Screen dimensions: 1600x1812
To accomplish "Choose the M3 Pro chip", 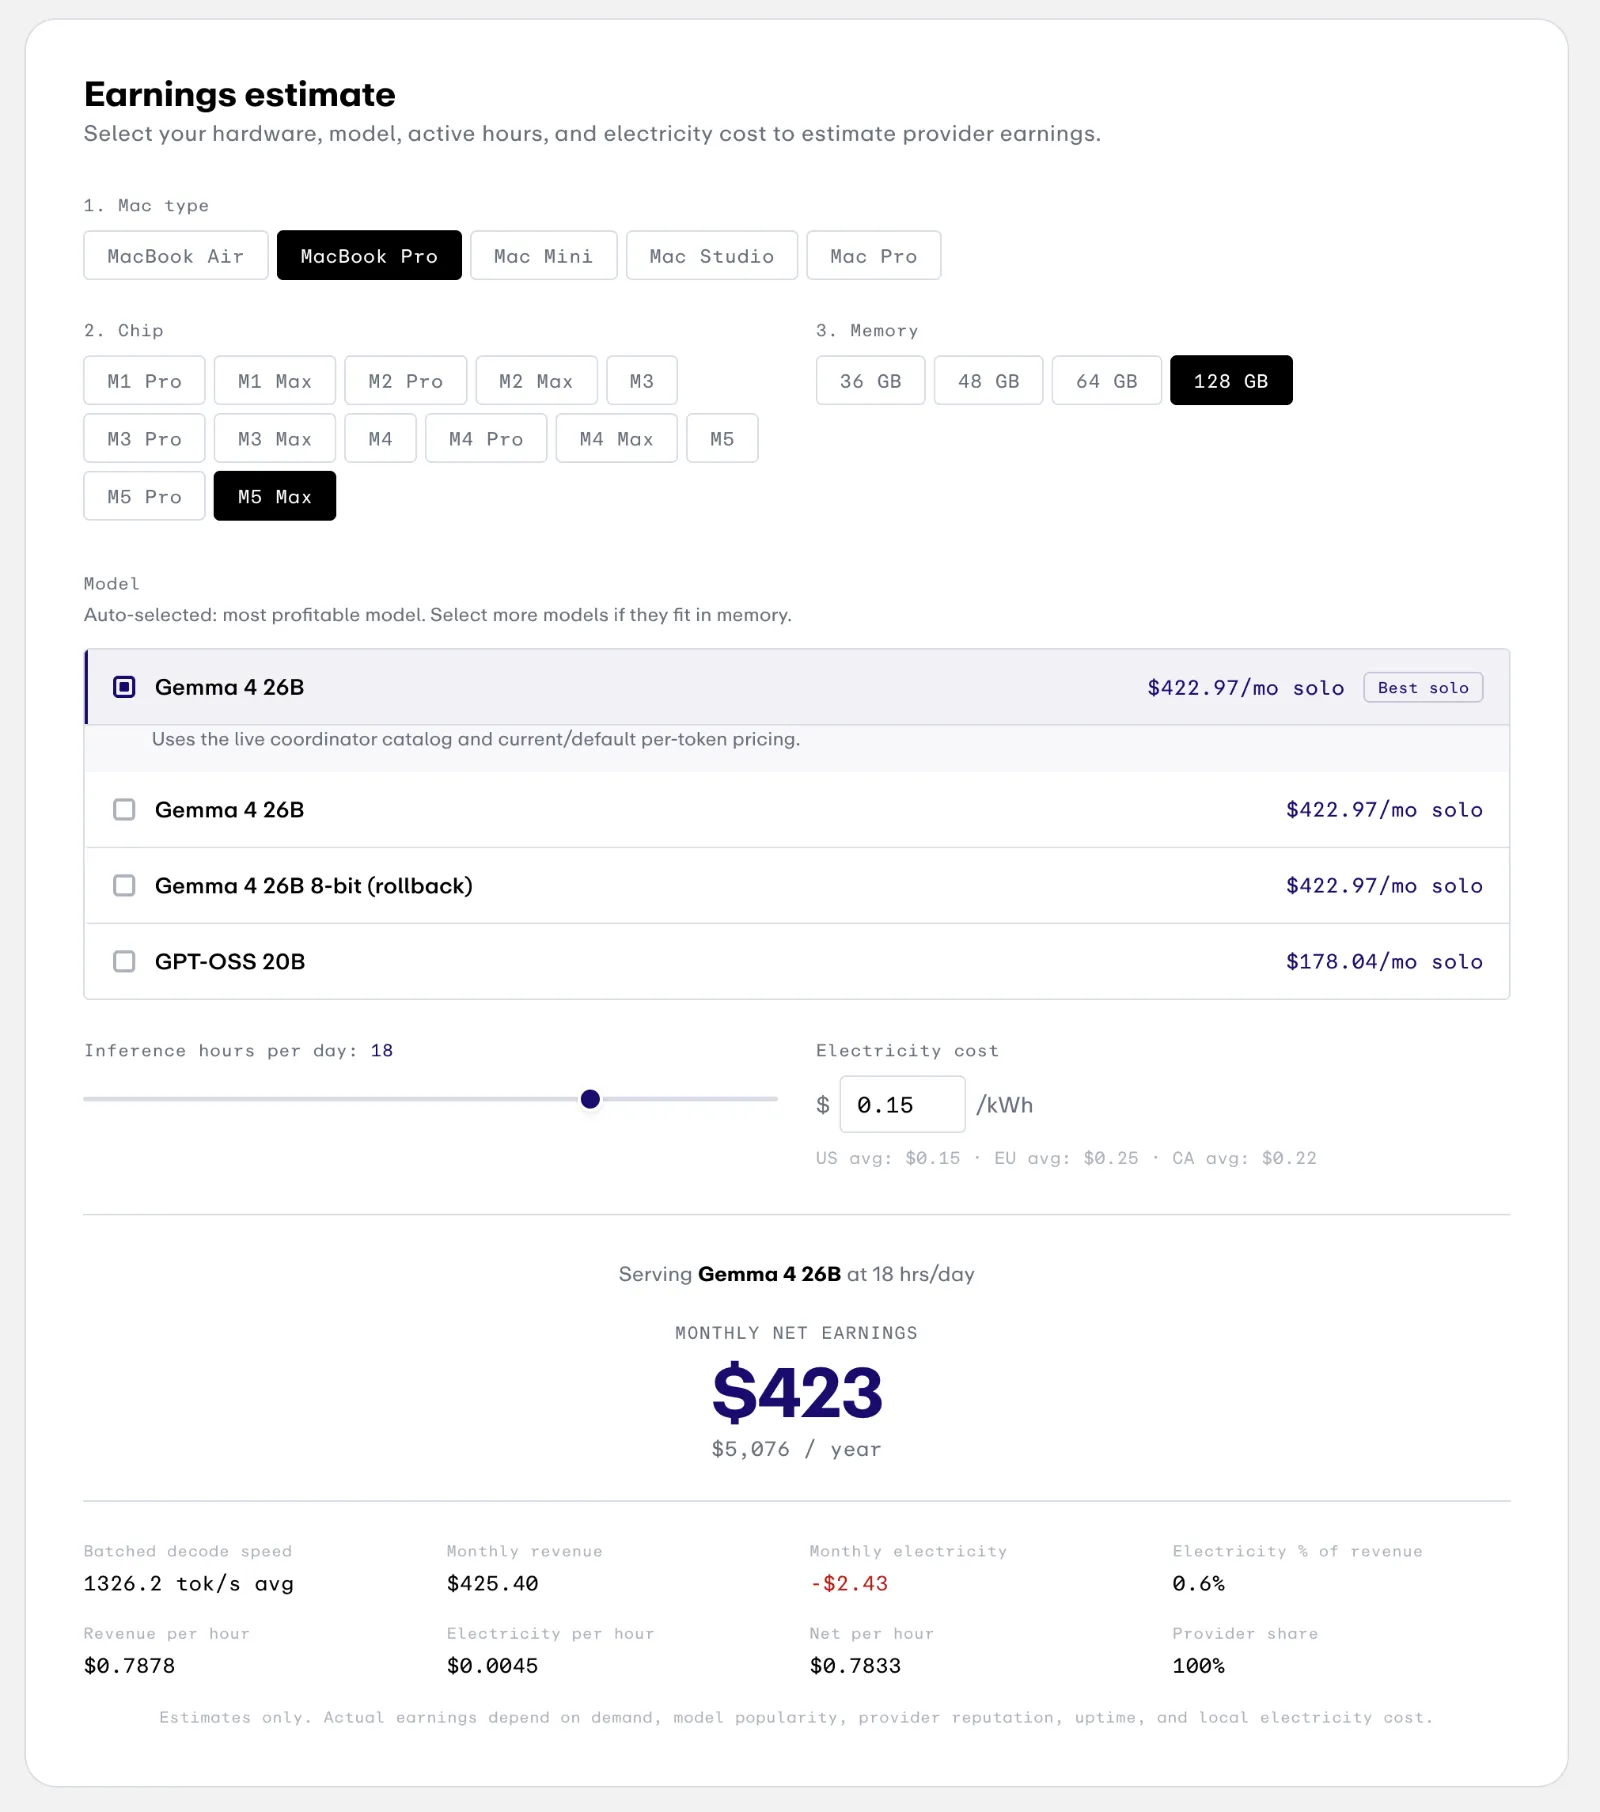I will pyautogui.click(x=144, y=439).
